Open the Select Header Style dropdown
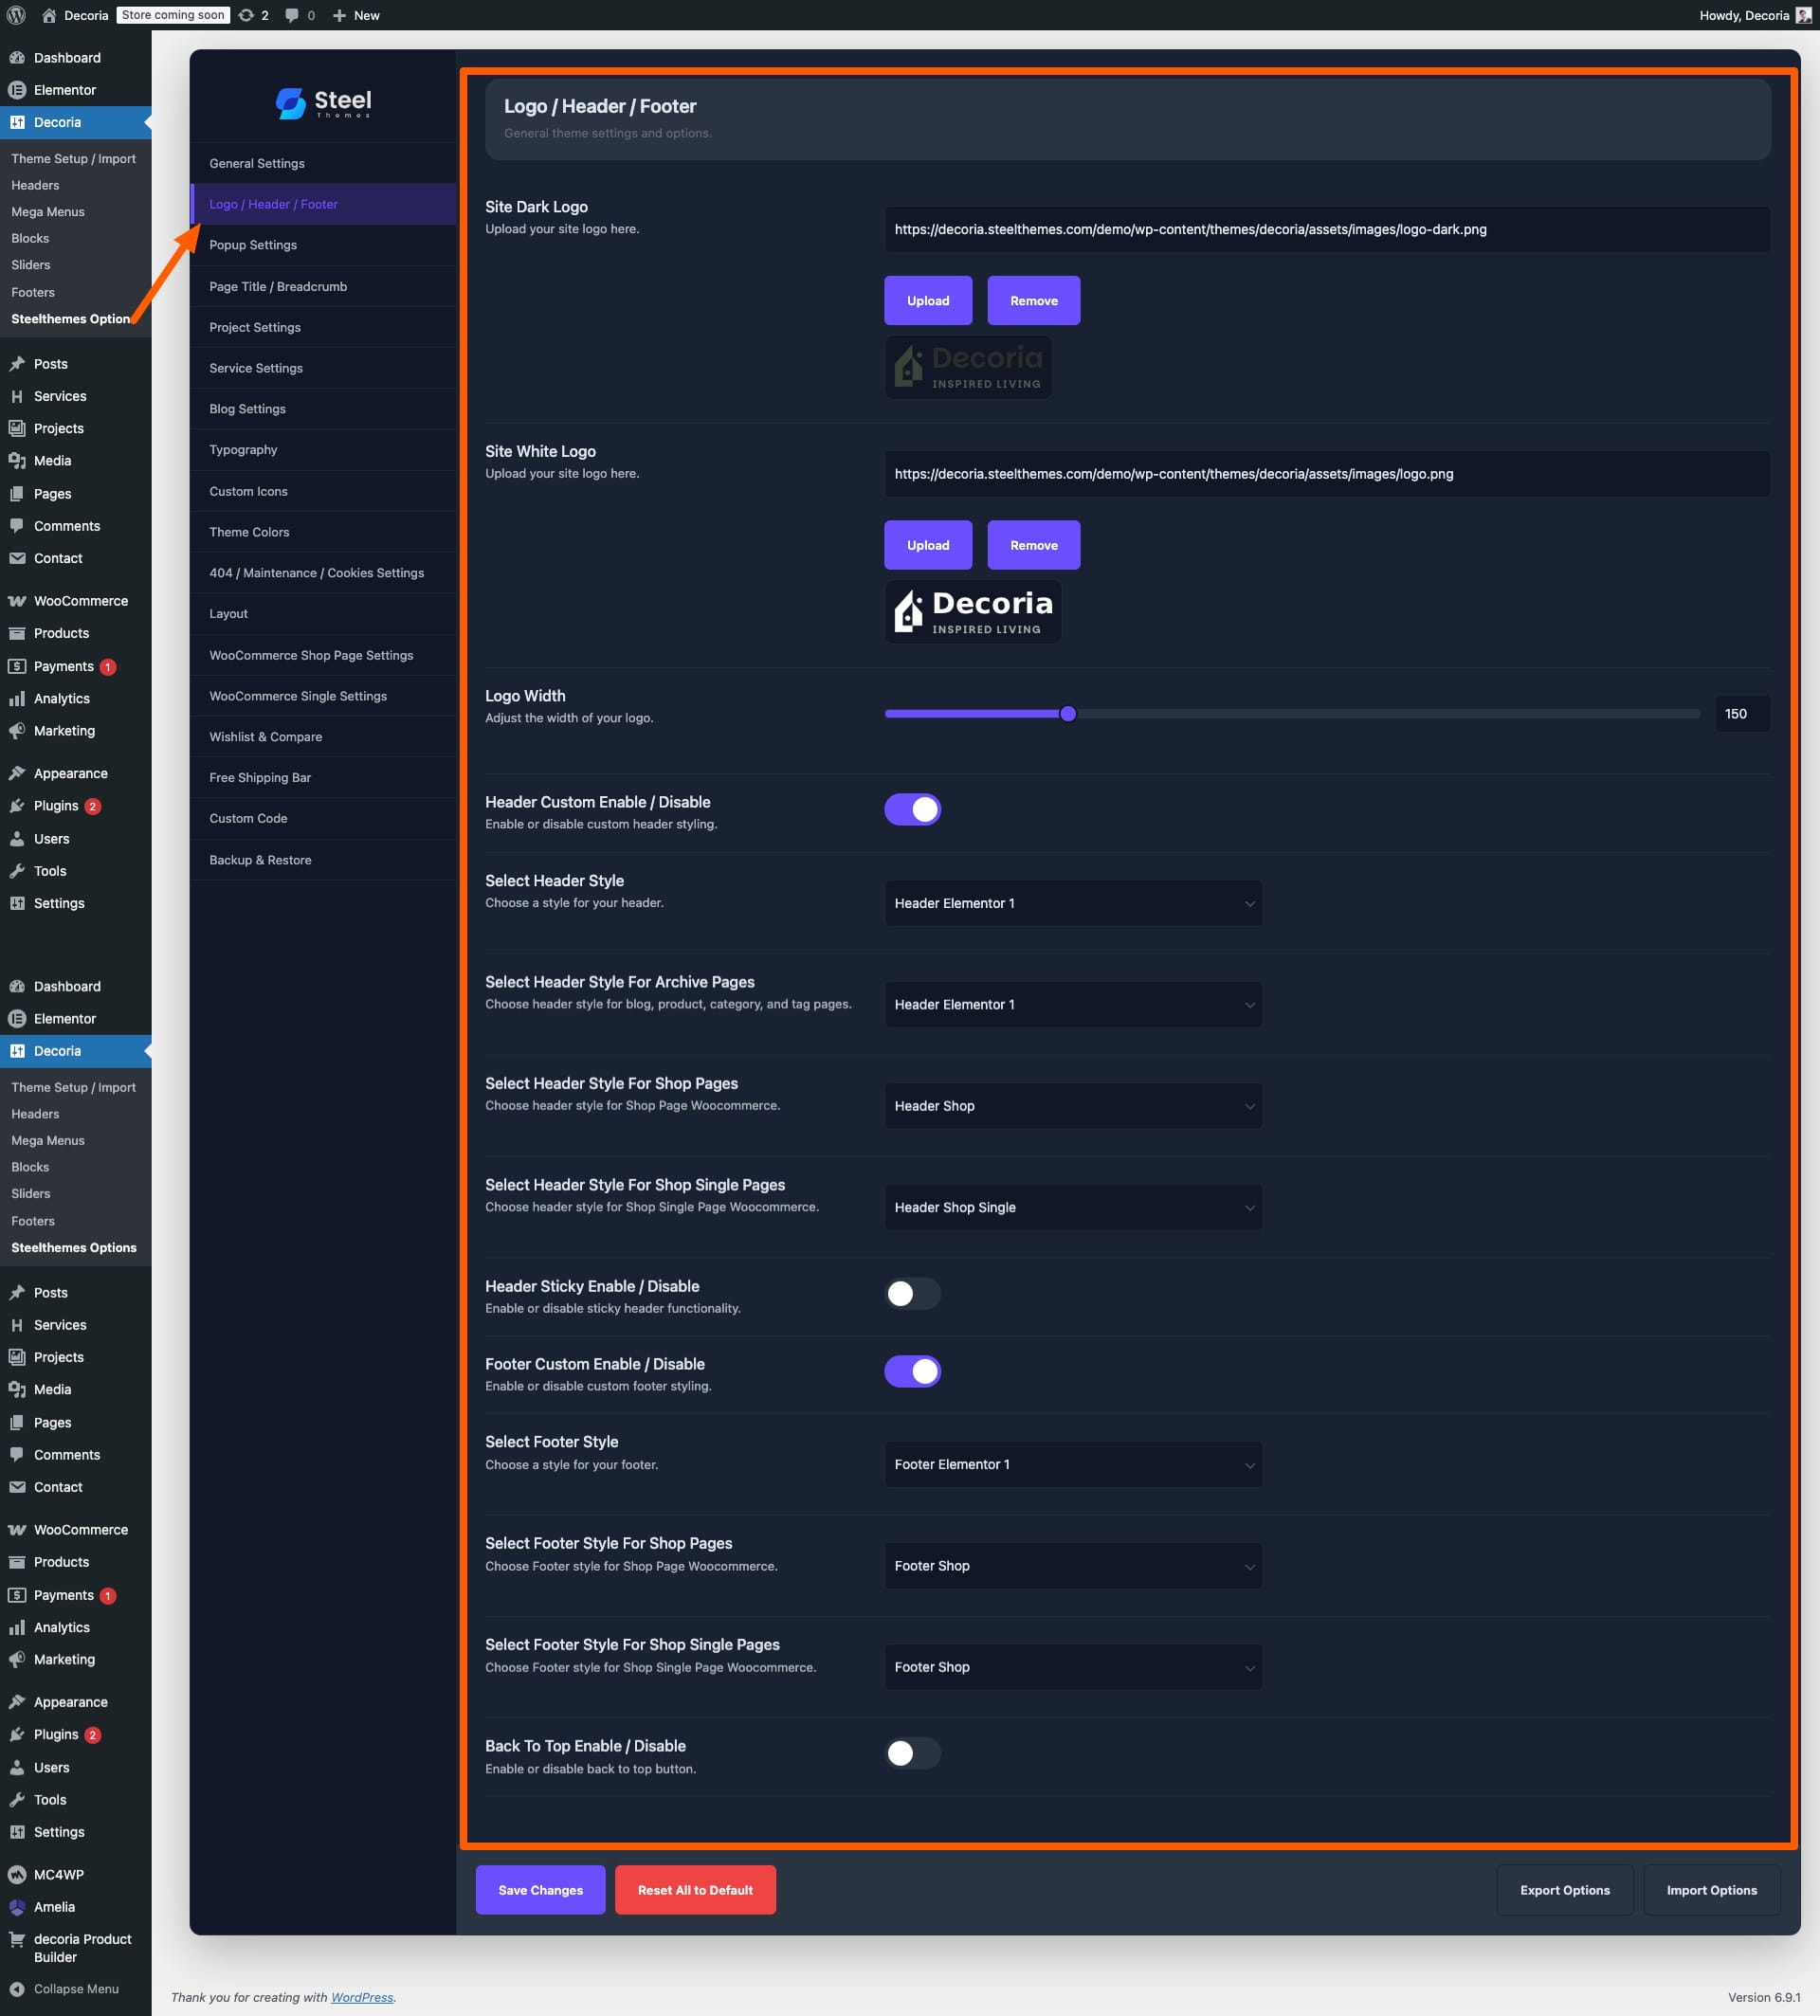1820x2016 pixels. coord(1073,903)
